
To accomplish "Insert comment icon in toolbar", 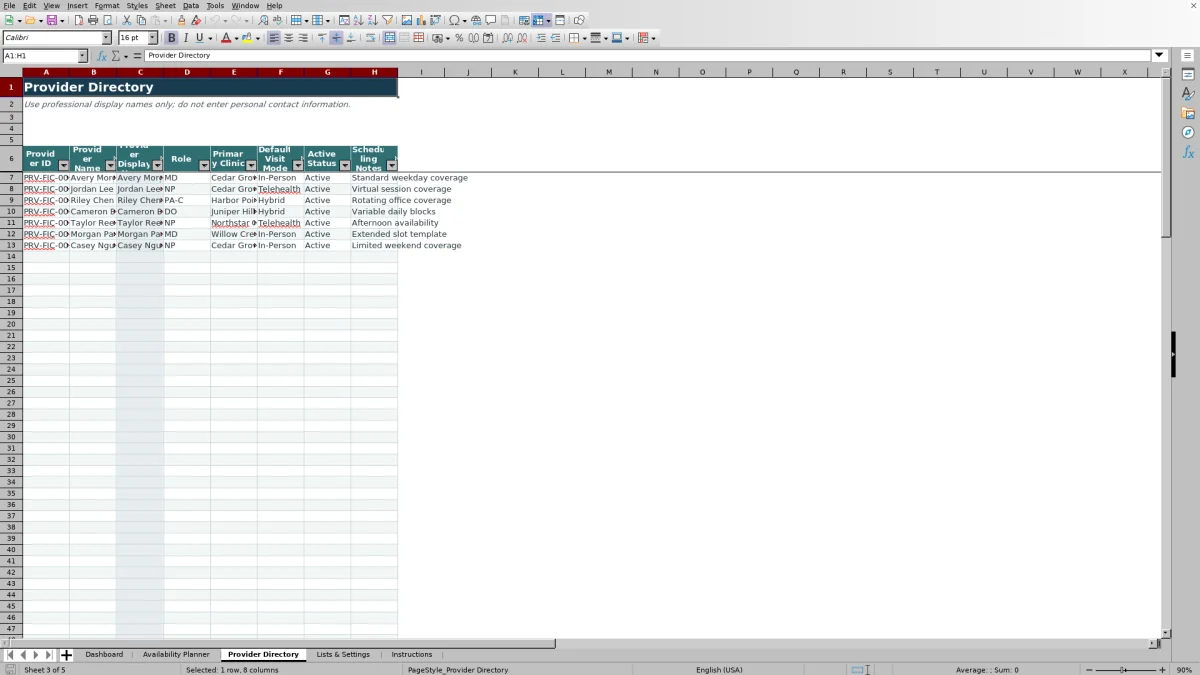I will click(x=491, y=20).
